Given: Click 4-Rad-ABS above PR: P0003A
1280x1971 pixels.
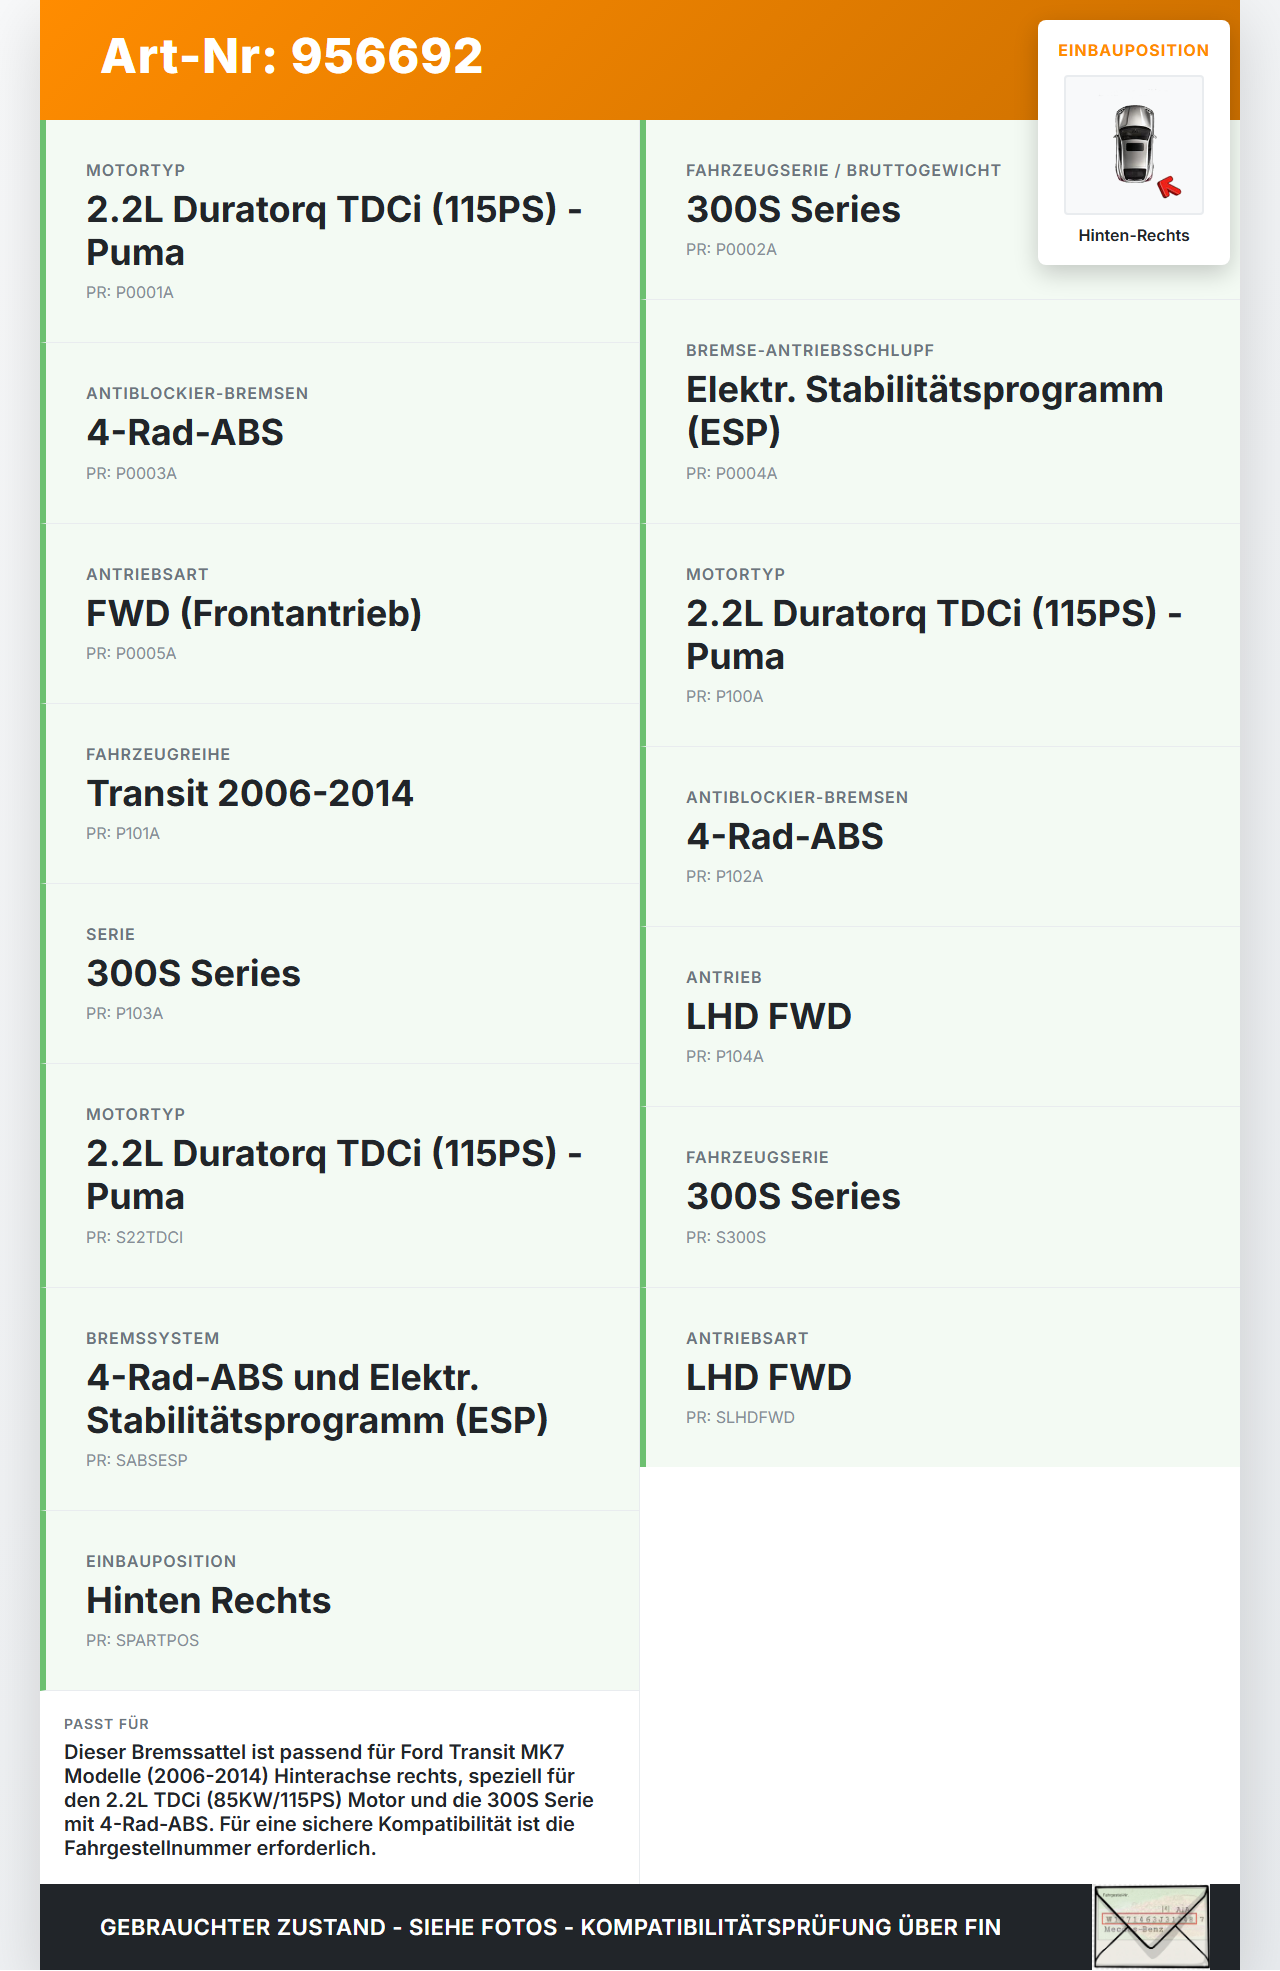Looking at the screenshot, I should pyautogui.click(x=185, y=432).
